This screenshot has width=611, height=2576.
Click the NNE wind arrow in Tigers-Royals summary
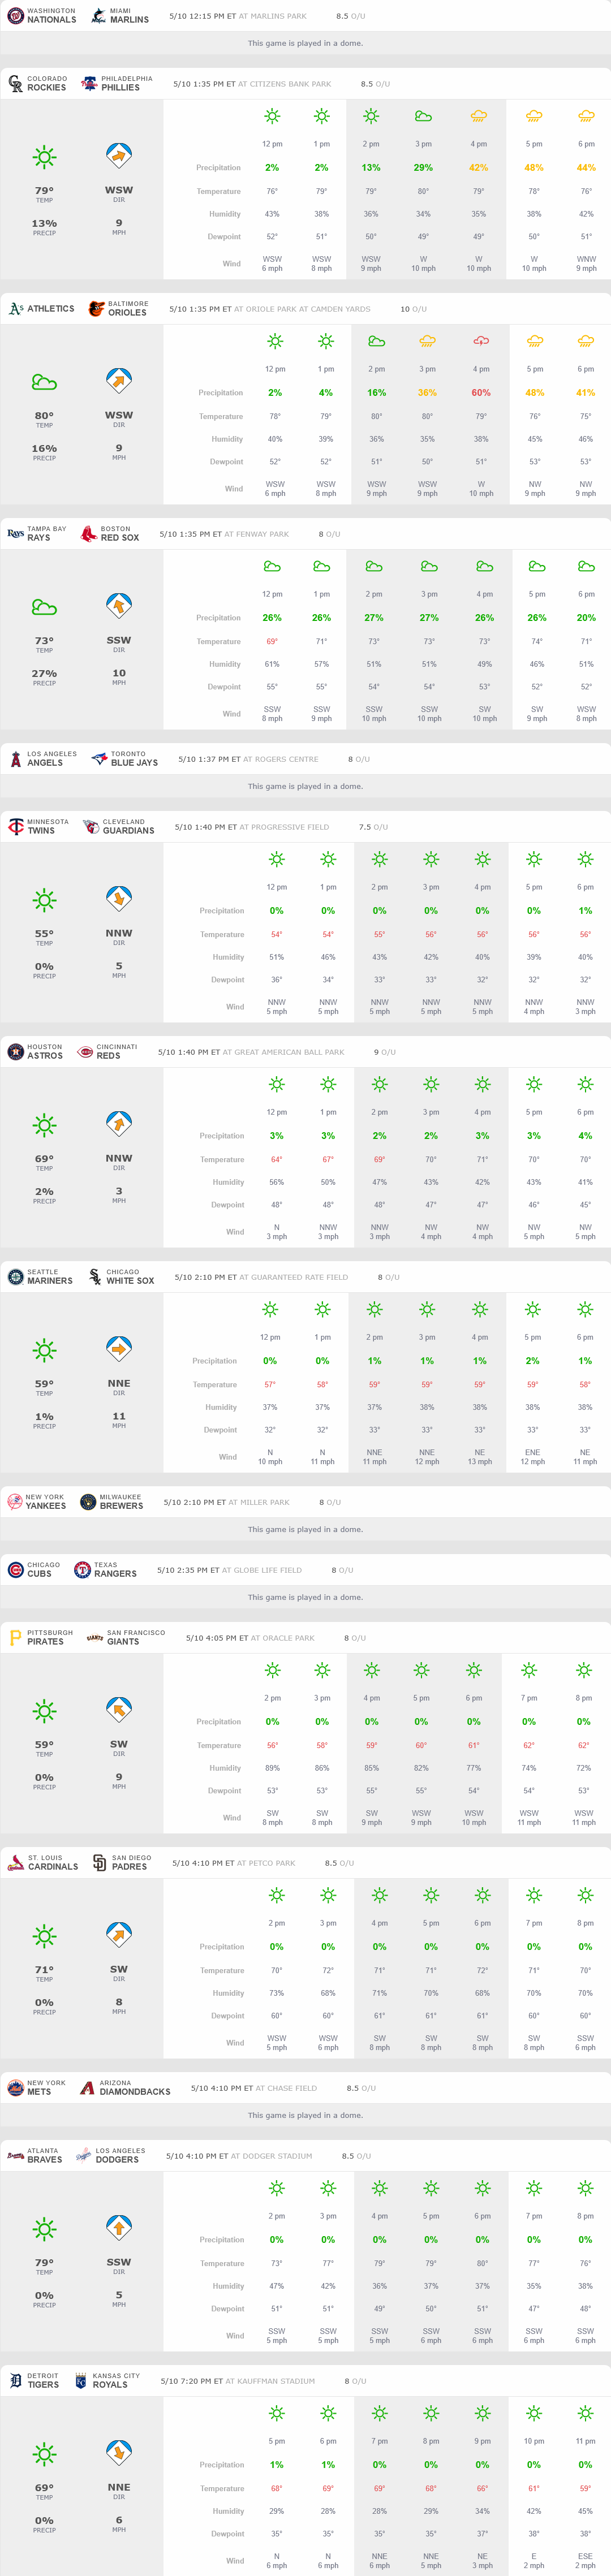tap(119, 2453)
